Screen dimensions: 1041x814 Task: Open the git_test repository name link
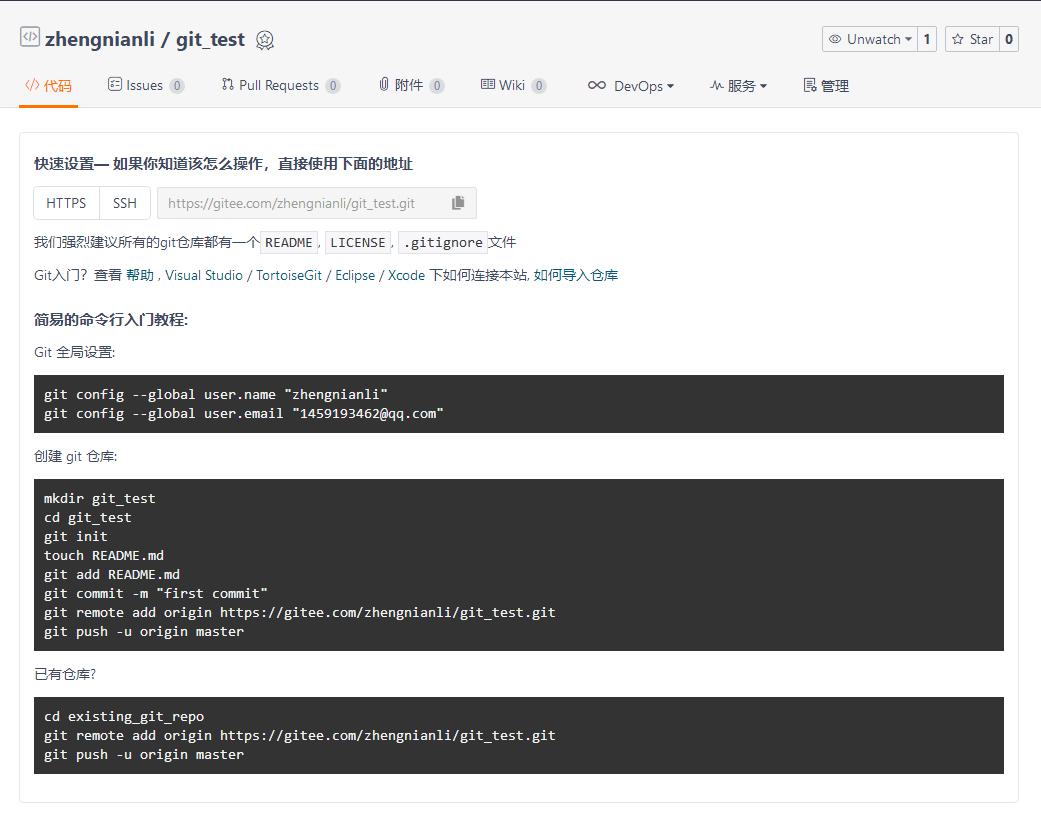pyautogui.click(x=210, y=39)
